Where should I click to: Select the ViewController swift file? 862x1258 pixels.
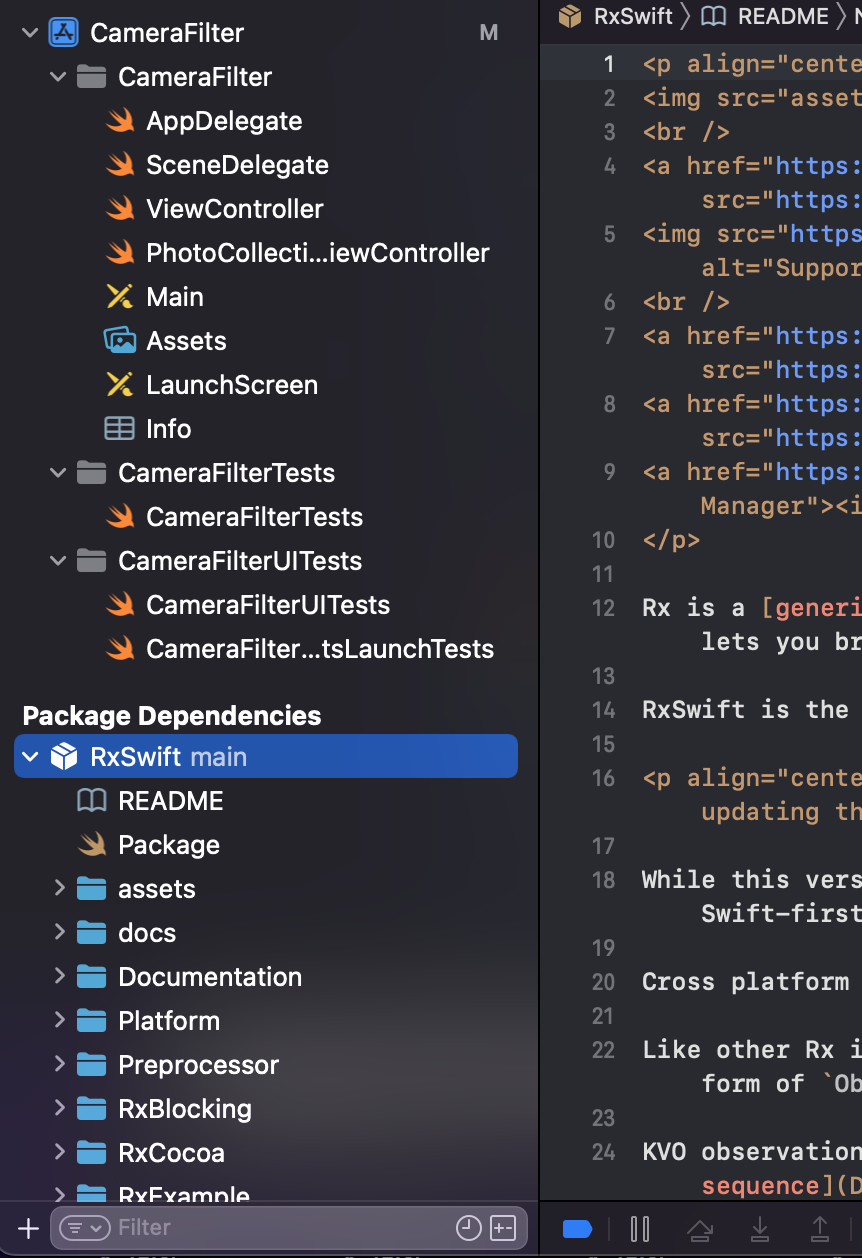(x=235, y=209)
